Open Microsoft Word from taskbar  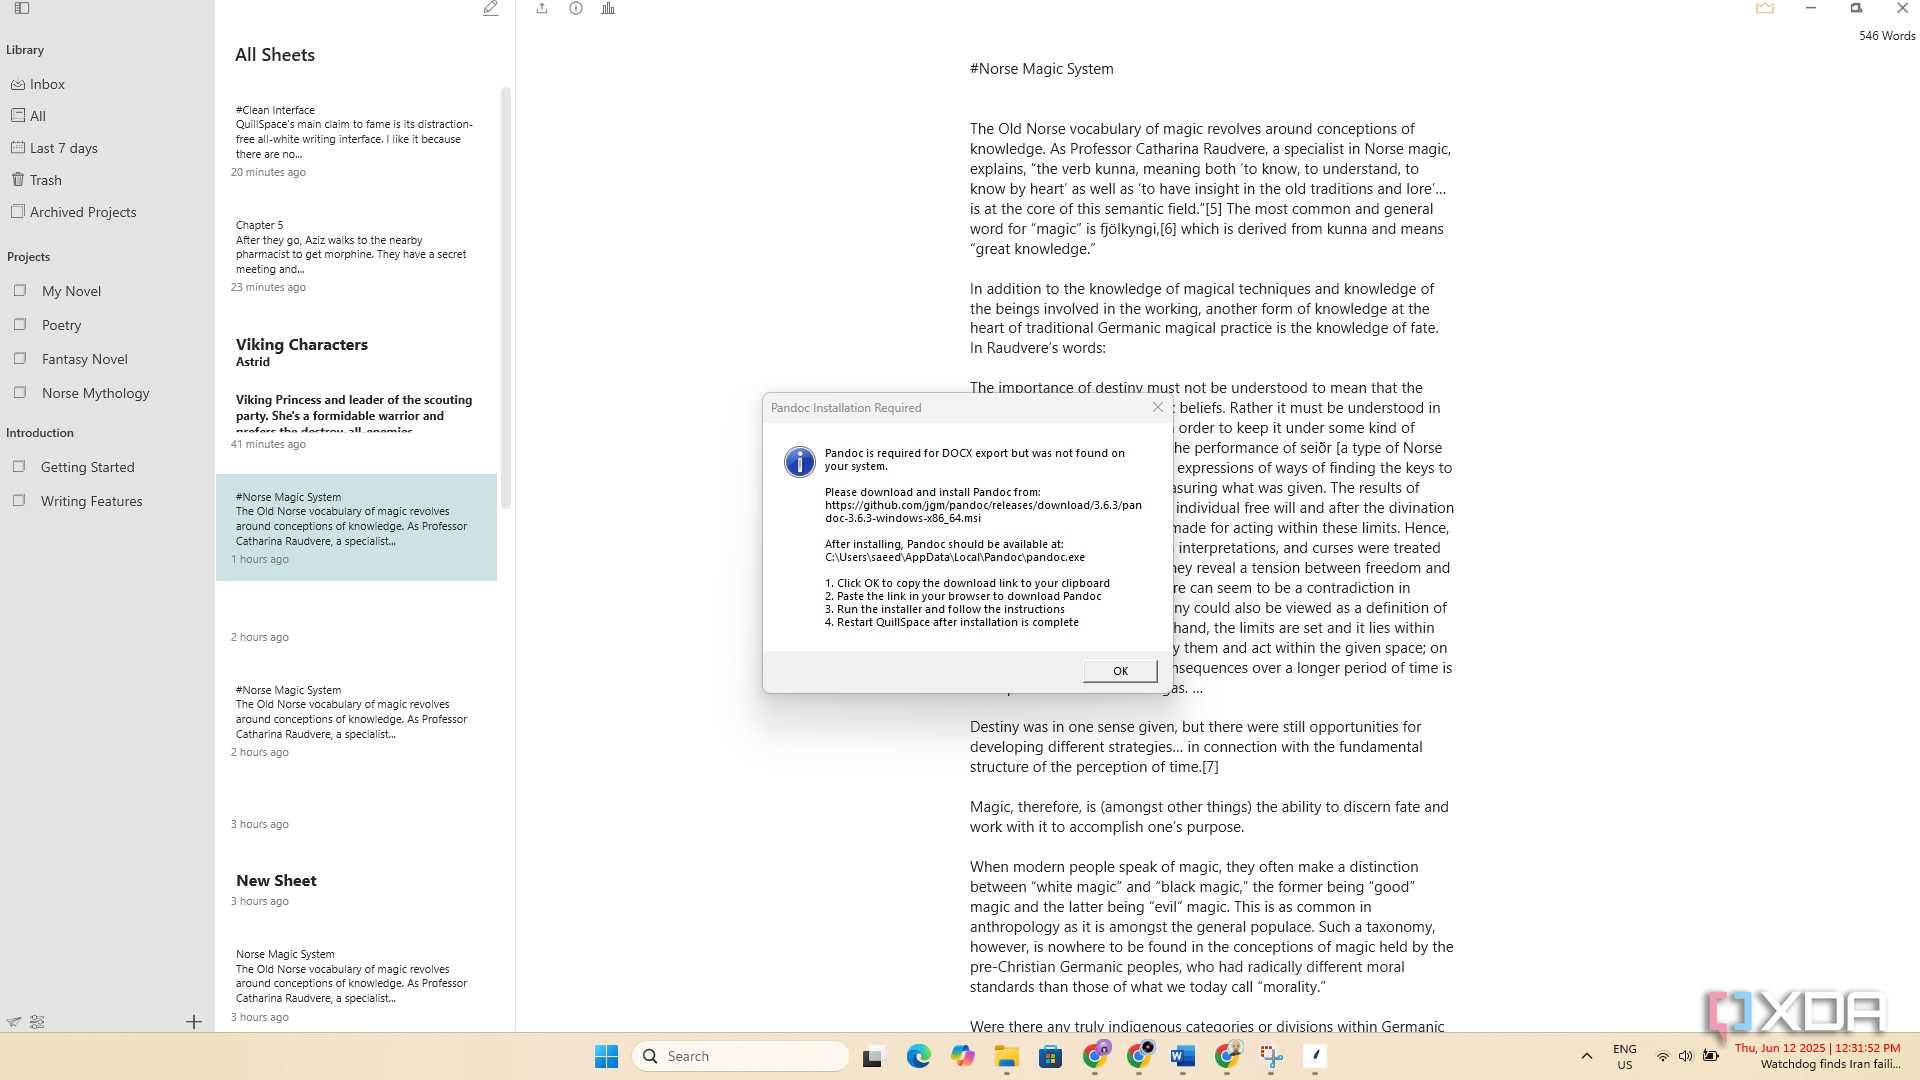[x=1182, y=1056]
